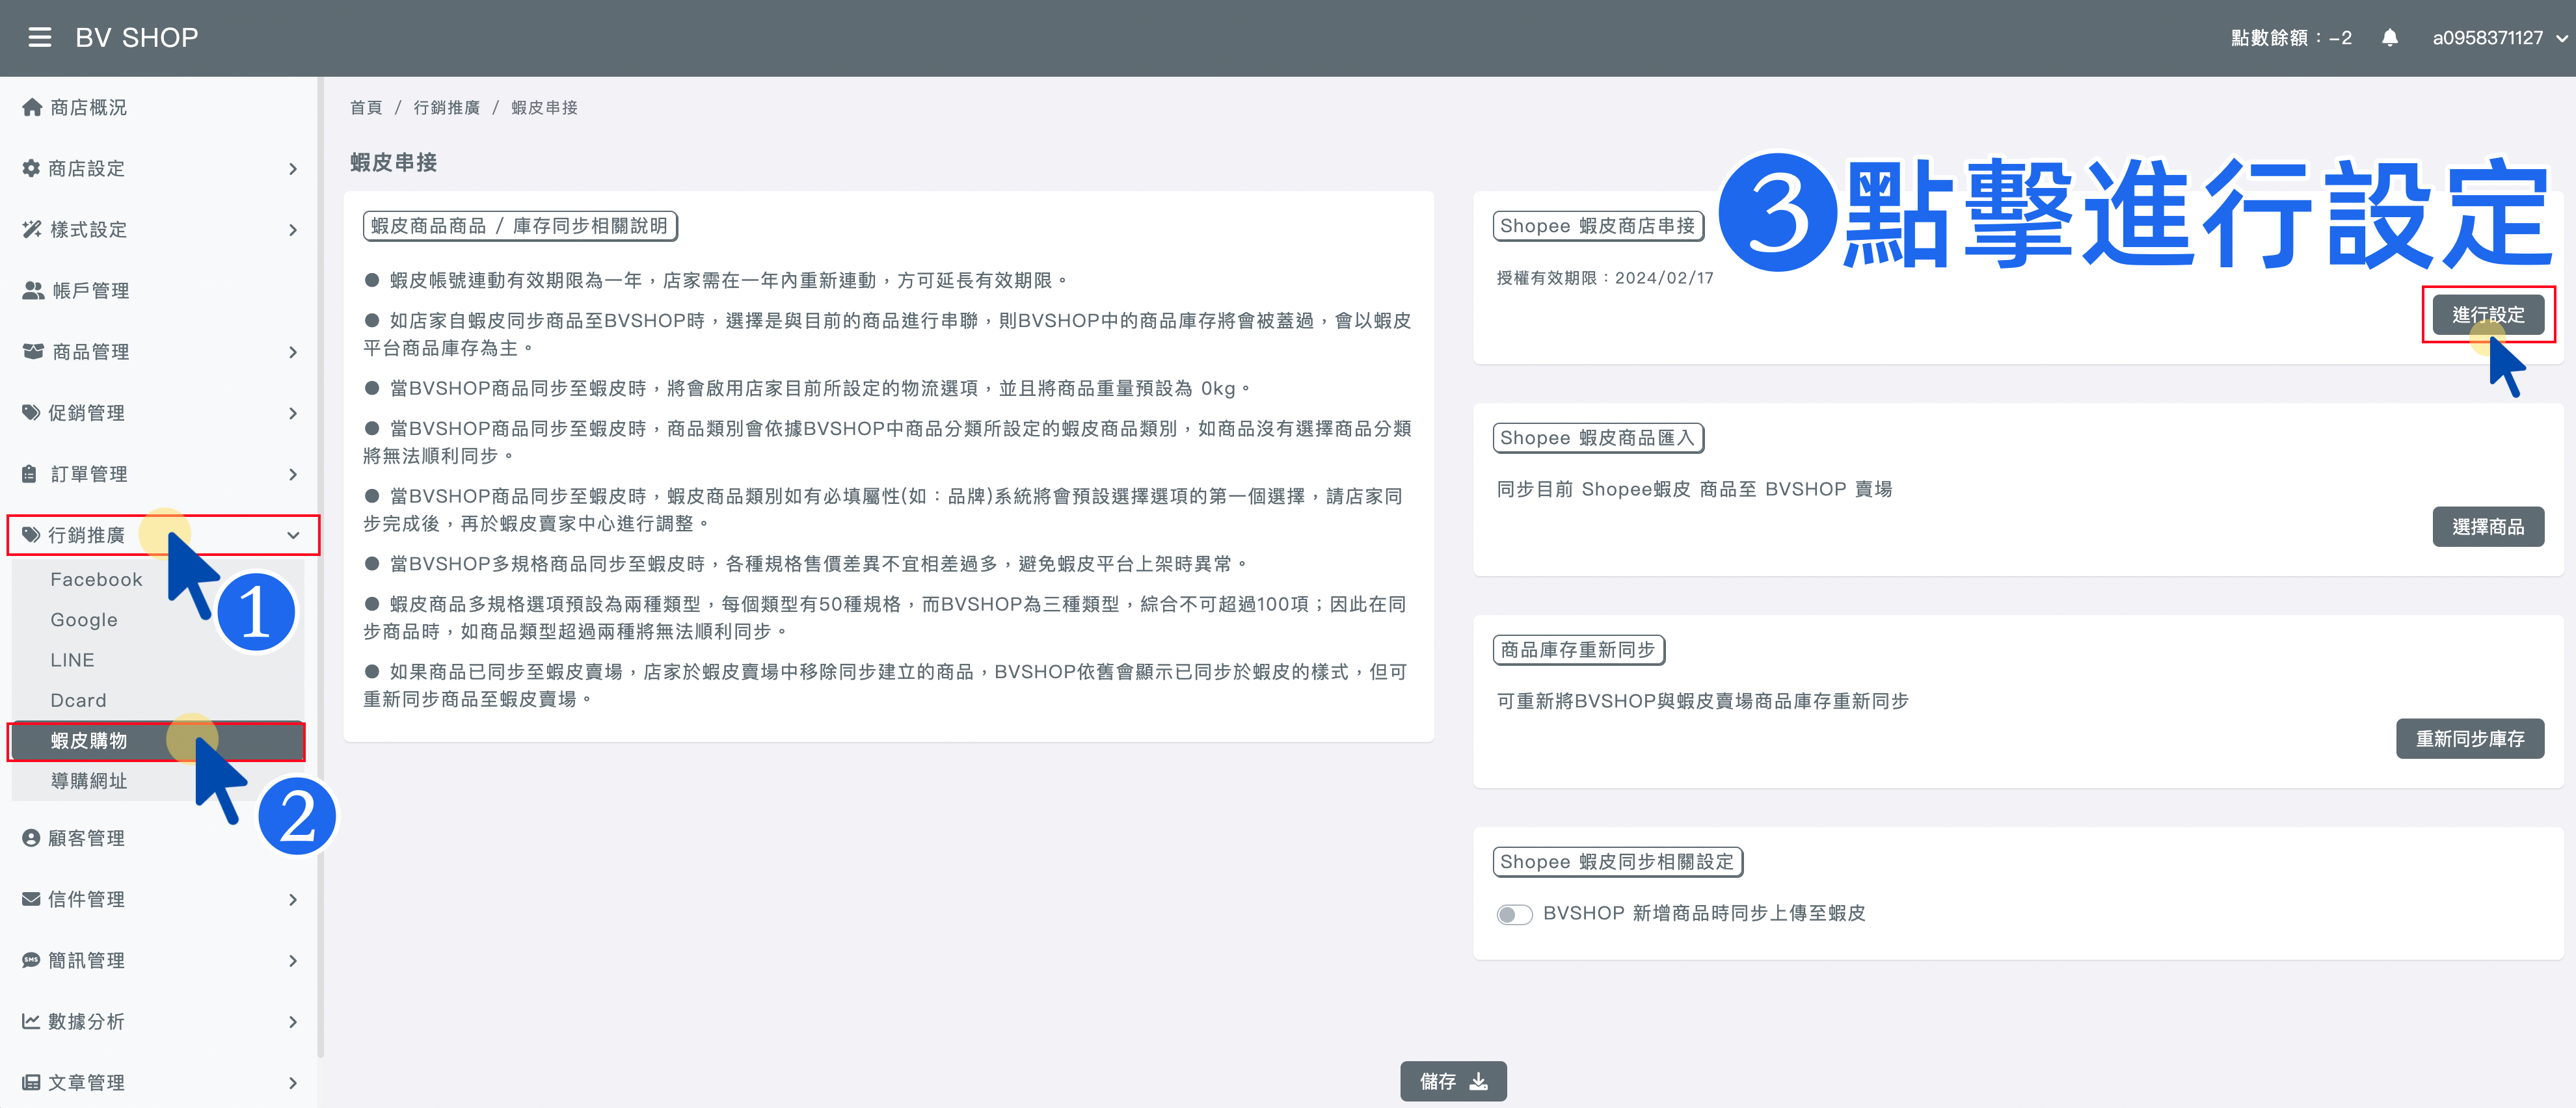Click the notification bell icon
The width and height of the screenshot is (2576, 1108).
coord(2389,38)
